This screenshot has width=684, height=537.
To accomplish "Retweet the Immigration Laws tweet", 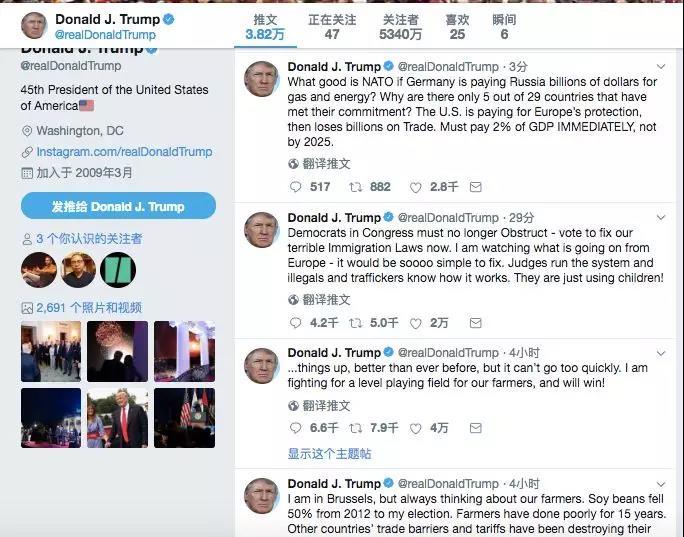I will click(x=356, y=323).
